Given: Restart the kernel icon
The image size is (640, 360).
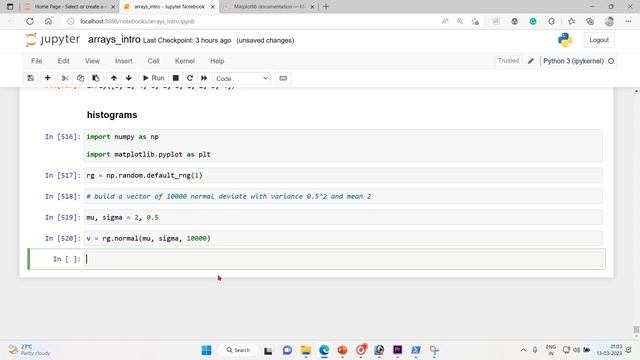Looking at the screenshot, I should point(190,78).
